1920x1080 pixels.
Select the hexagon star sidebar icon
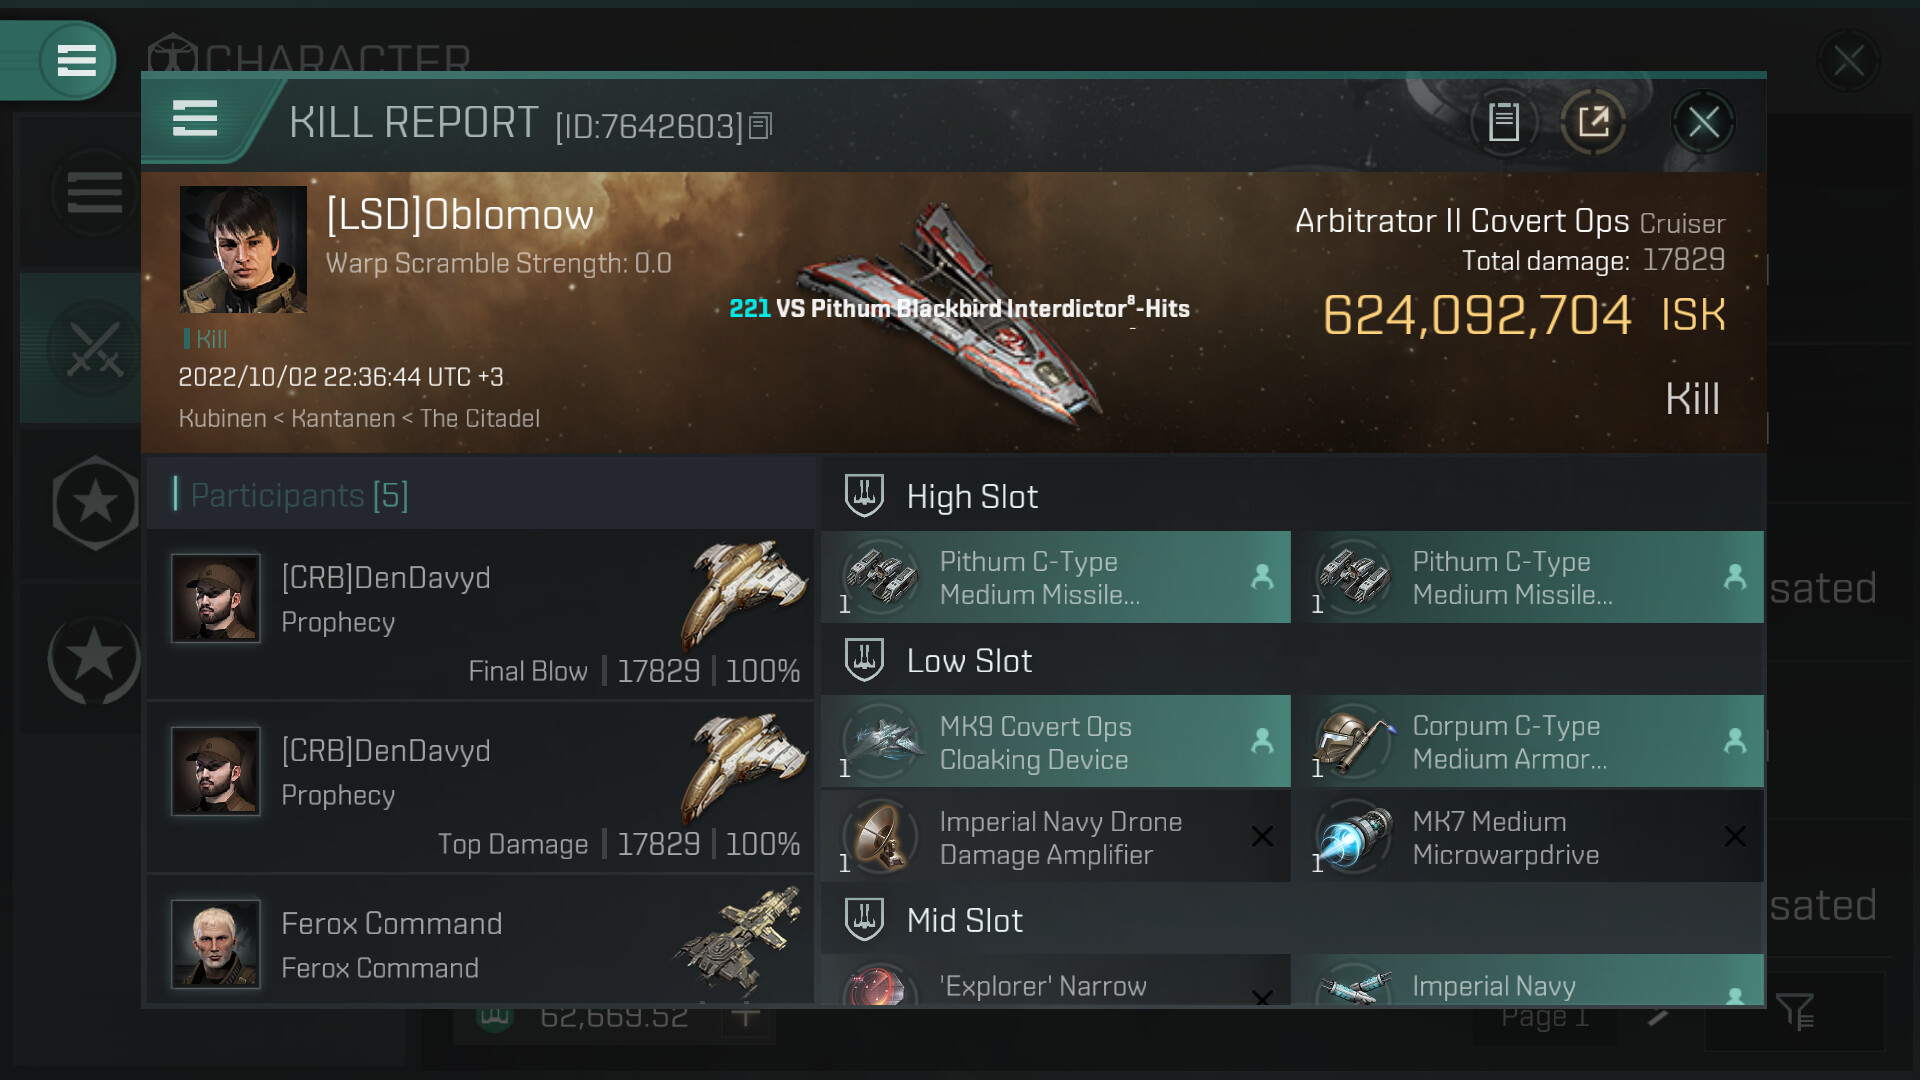pyautogui.click(x=95, y=503)
